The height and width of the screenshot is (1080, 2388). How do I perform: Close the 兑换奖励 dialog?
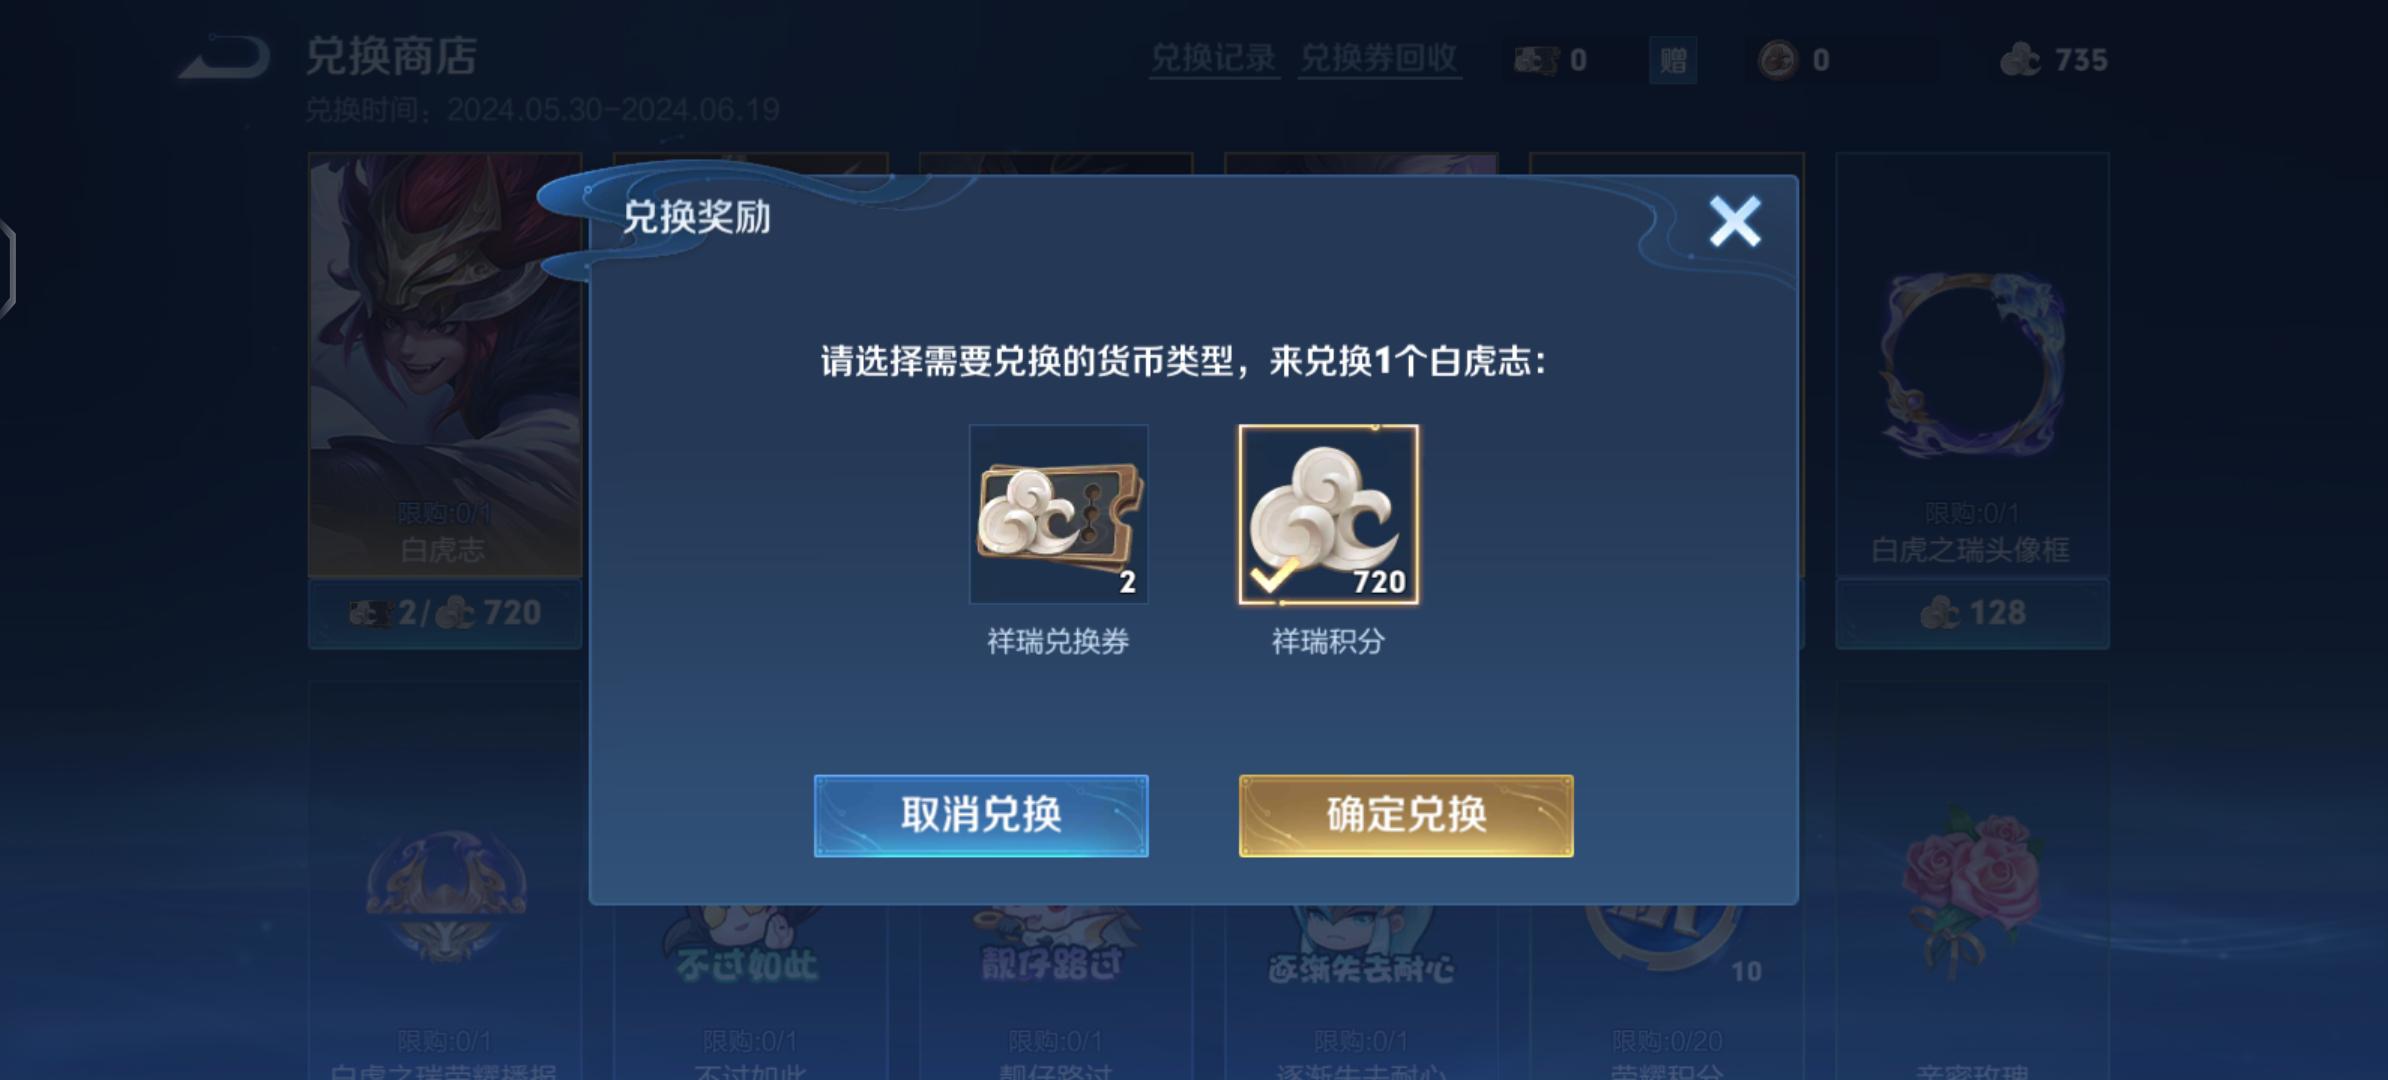click(1734, 221)
